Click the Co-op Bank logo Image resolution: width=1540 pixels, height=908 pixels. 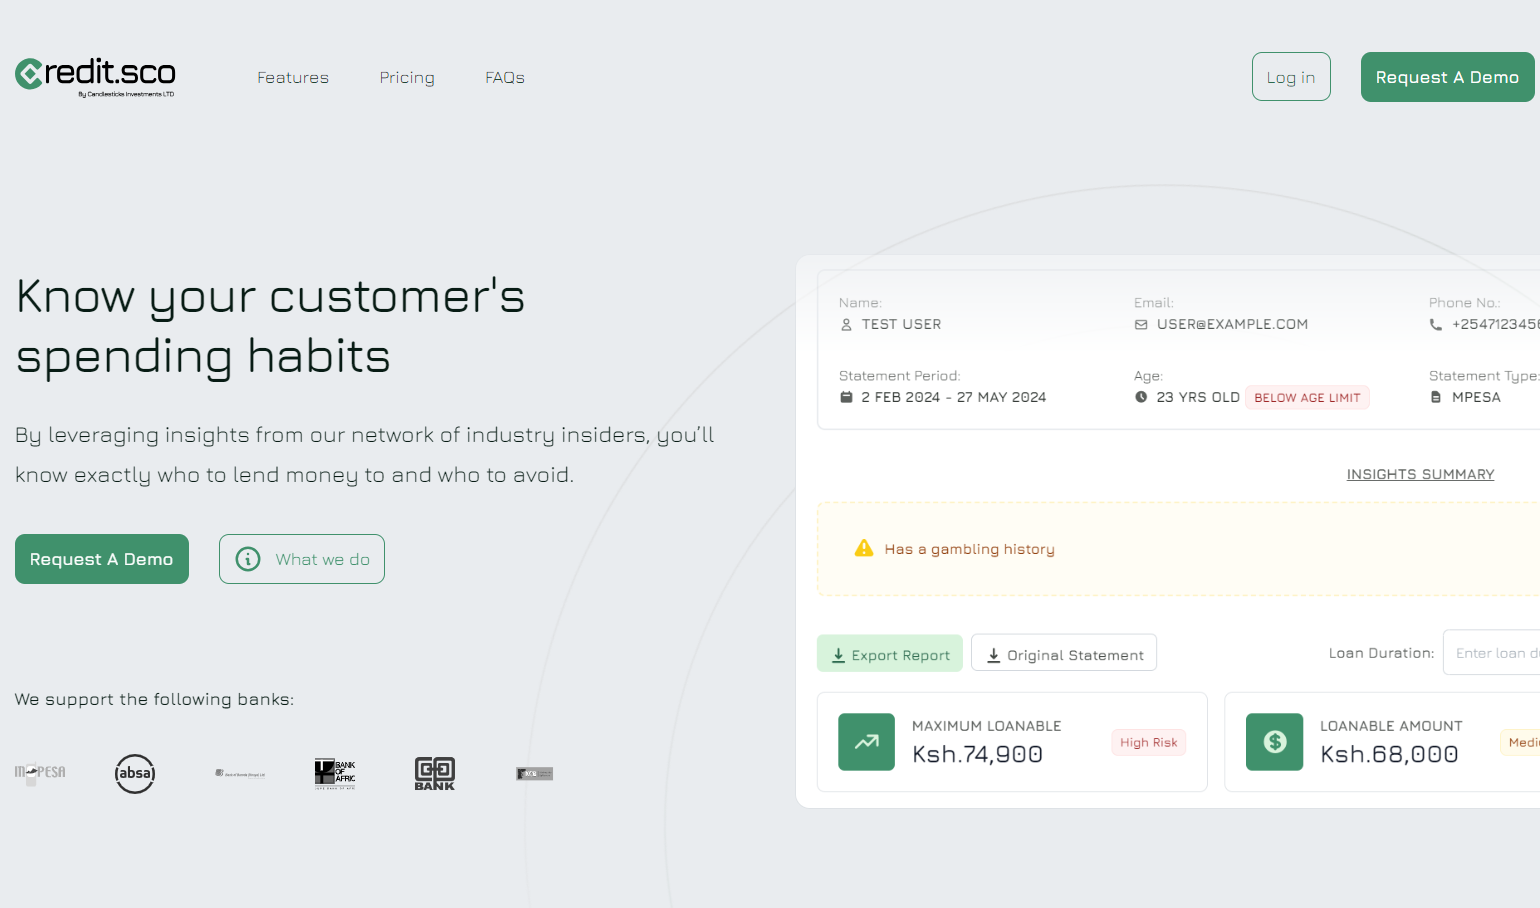click(435, 773)
